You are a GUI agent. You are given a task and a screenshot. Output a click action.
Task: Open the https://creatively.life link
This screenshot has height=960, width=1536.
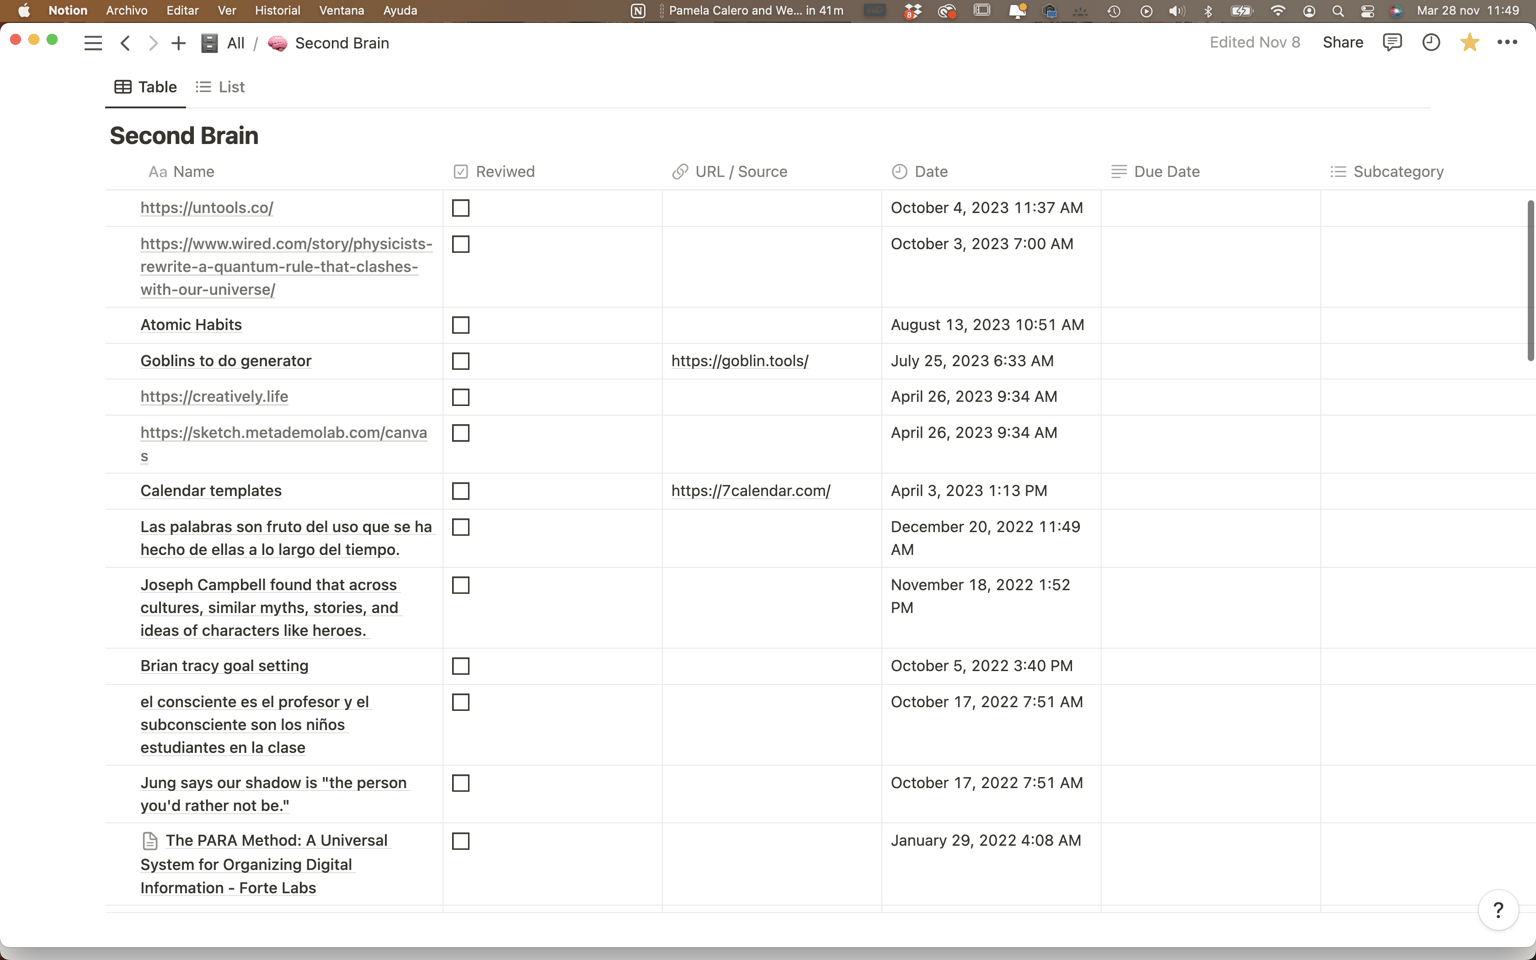[x=214, y=397]
